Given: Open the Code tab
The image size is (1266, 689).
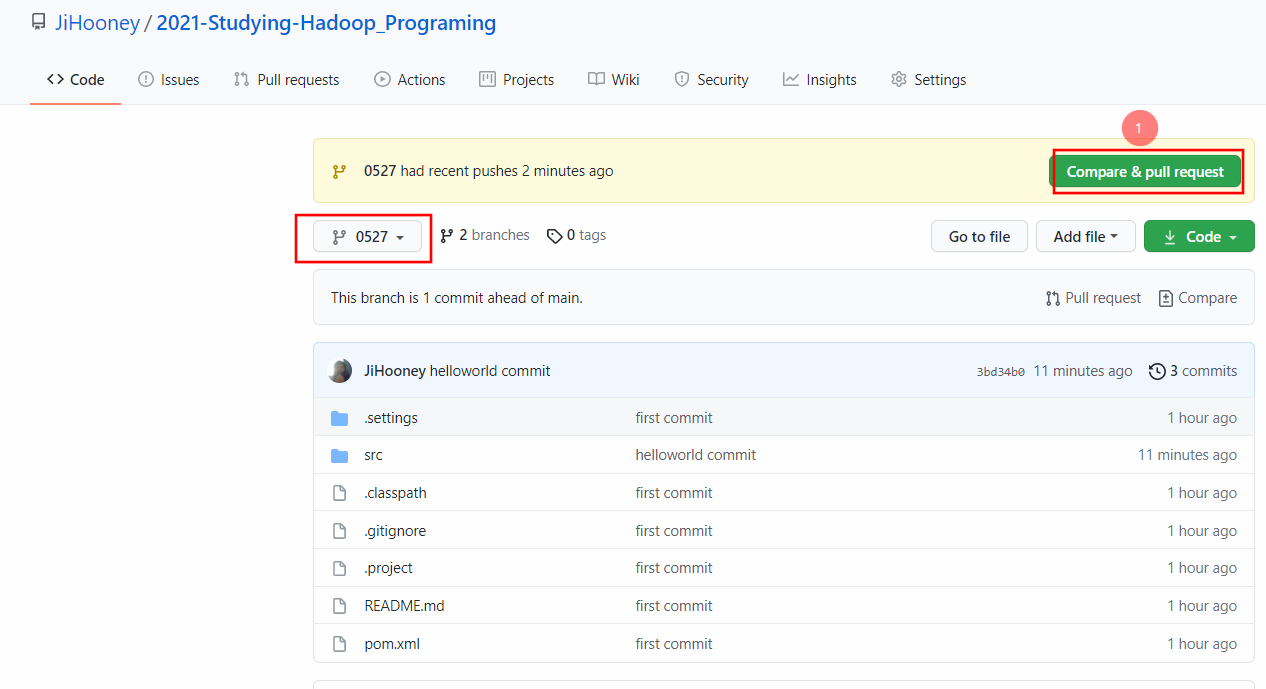Looking at the screenshot, I should pyautogui.click(x=75, y=80).
